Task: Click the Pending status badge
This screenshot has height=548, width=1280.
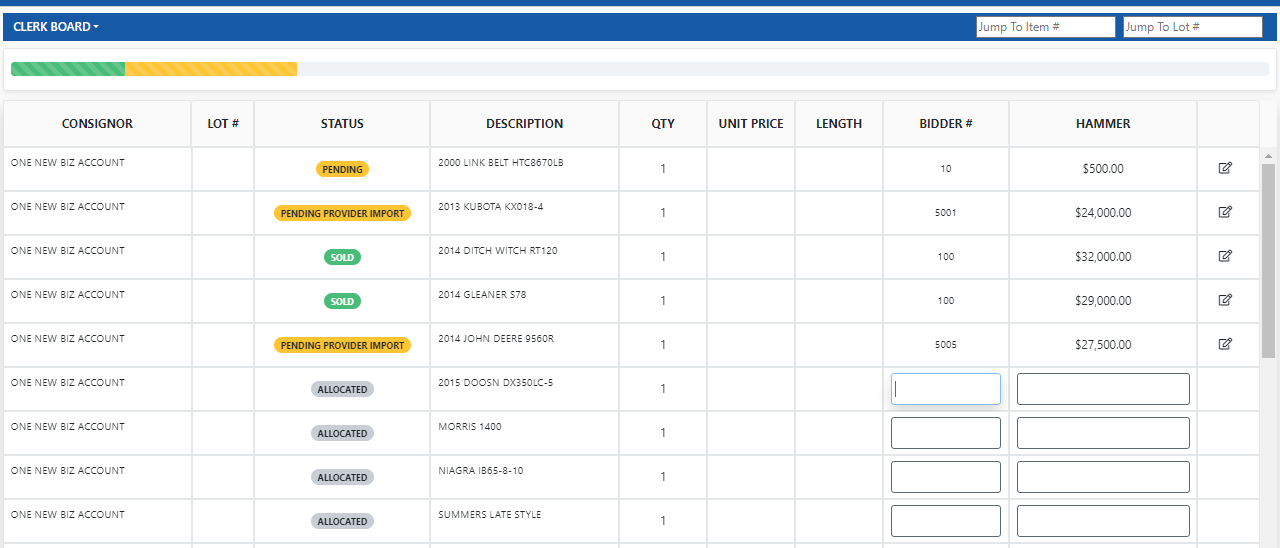Action: 342,169
